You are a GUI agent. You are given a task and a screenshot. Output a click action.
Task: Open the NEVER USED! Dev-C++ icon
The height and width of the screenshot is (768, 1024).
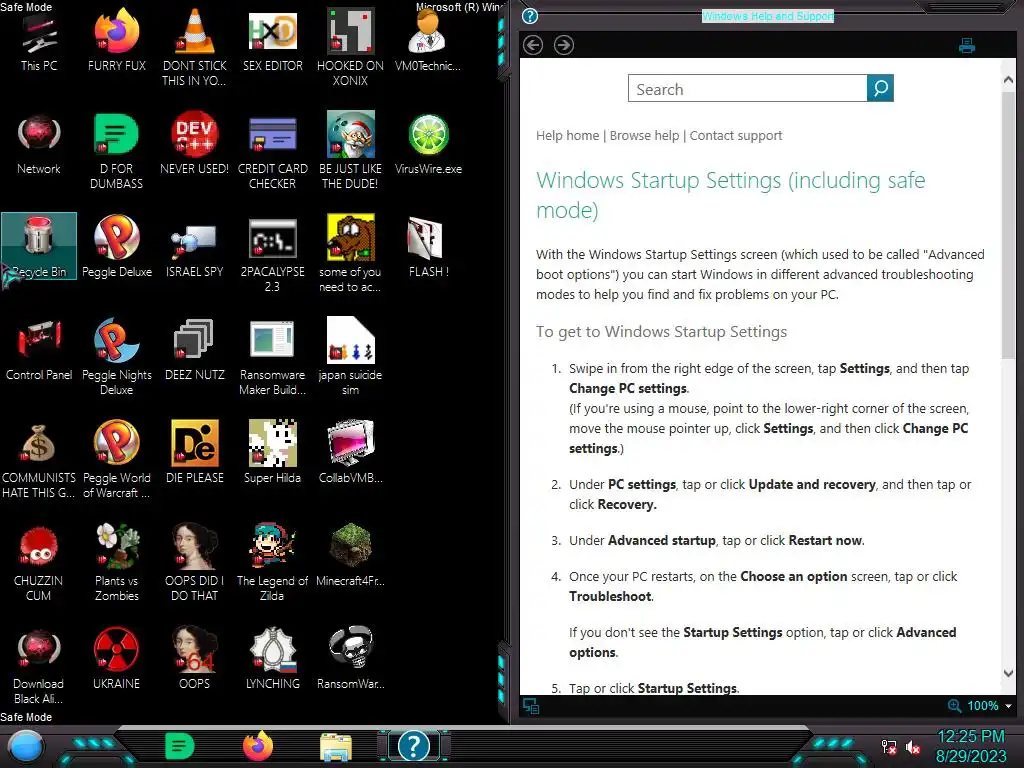(194, 144)
